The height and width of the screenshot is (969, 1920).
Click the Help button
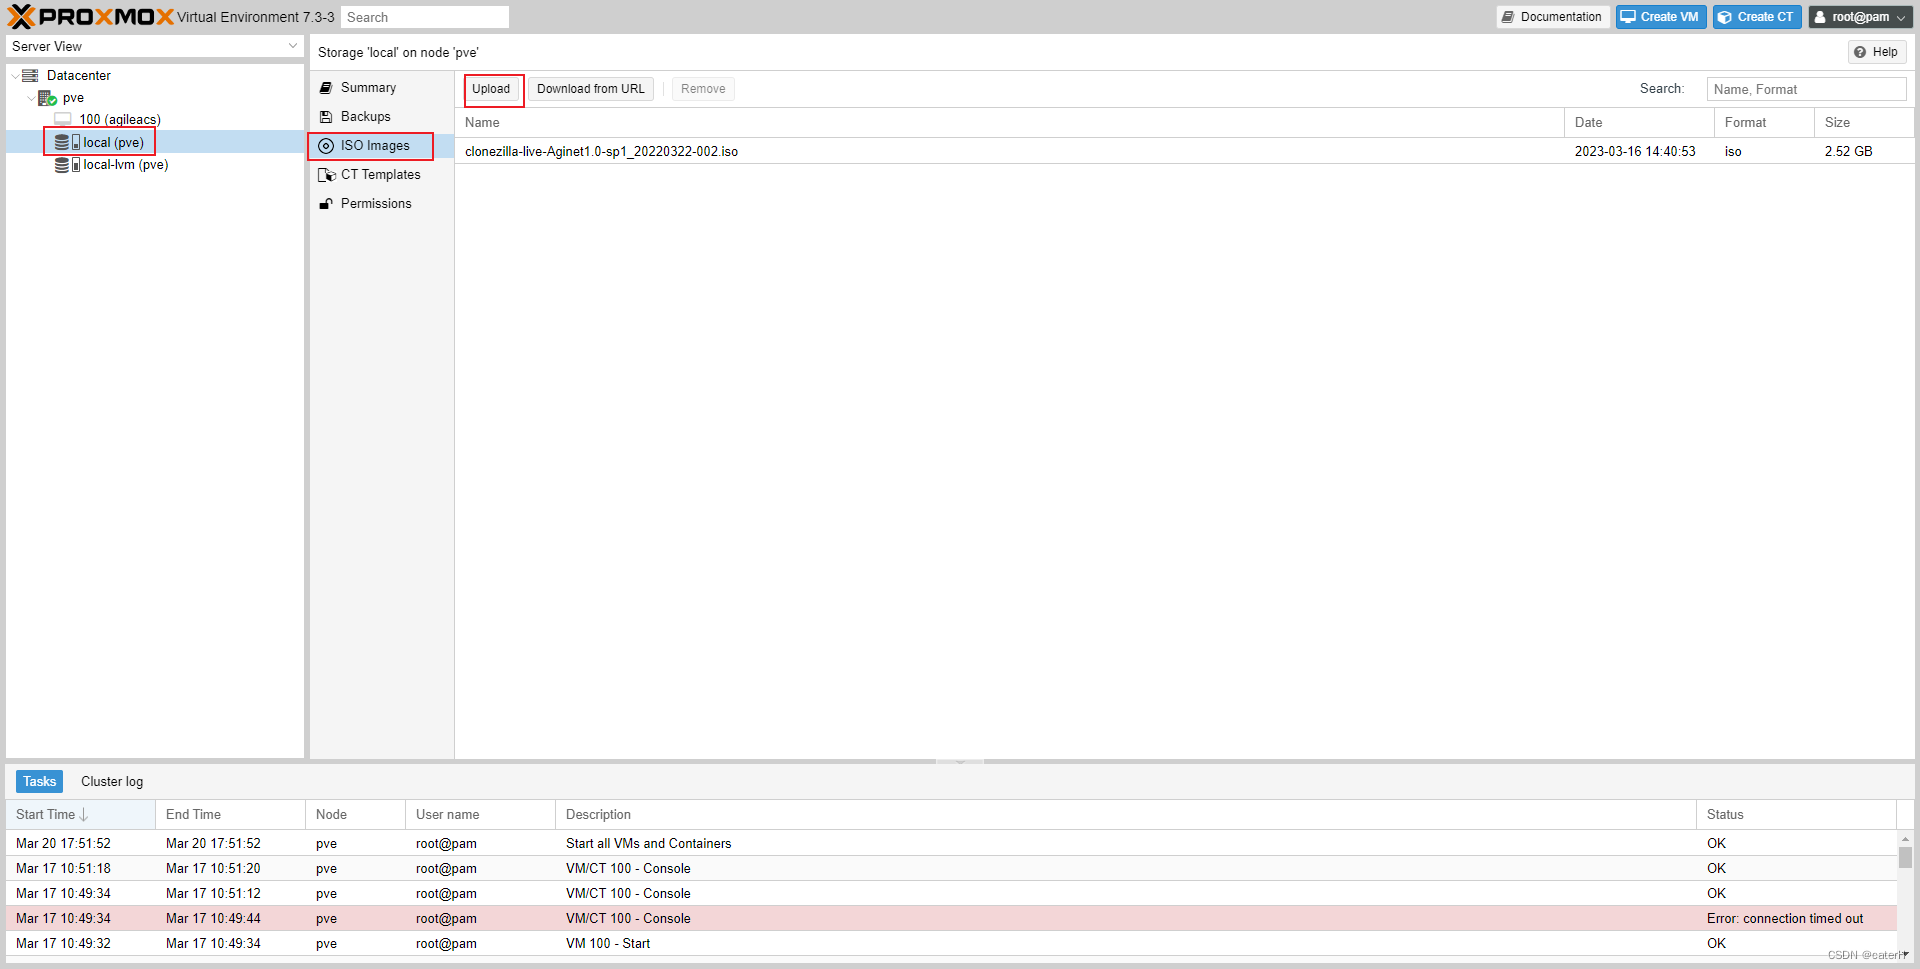coord(1877,52)
